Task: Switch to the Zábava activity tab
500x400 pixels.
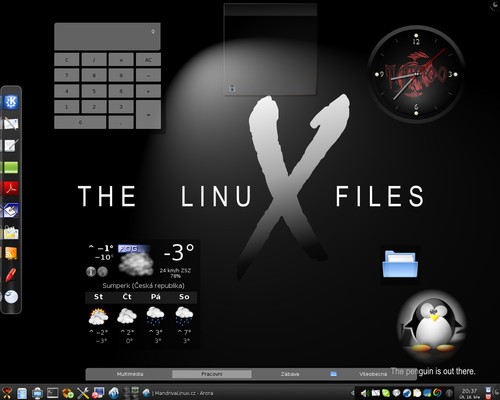Action: (290, 374)
